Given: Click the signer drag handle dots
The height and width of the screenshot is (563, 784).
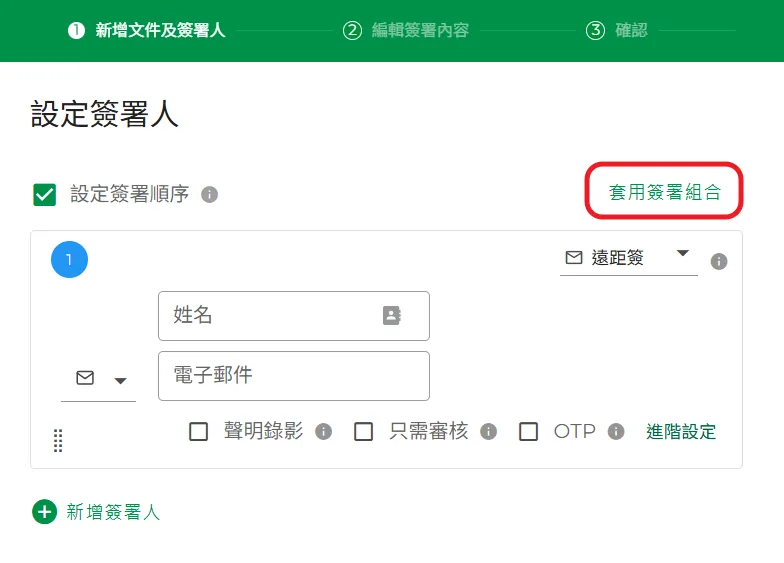Looking at the screenshot, I should (58, 440).
